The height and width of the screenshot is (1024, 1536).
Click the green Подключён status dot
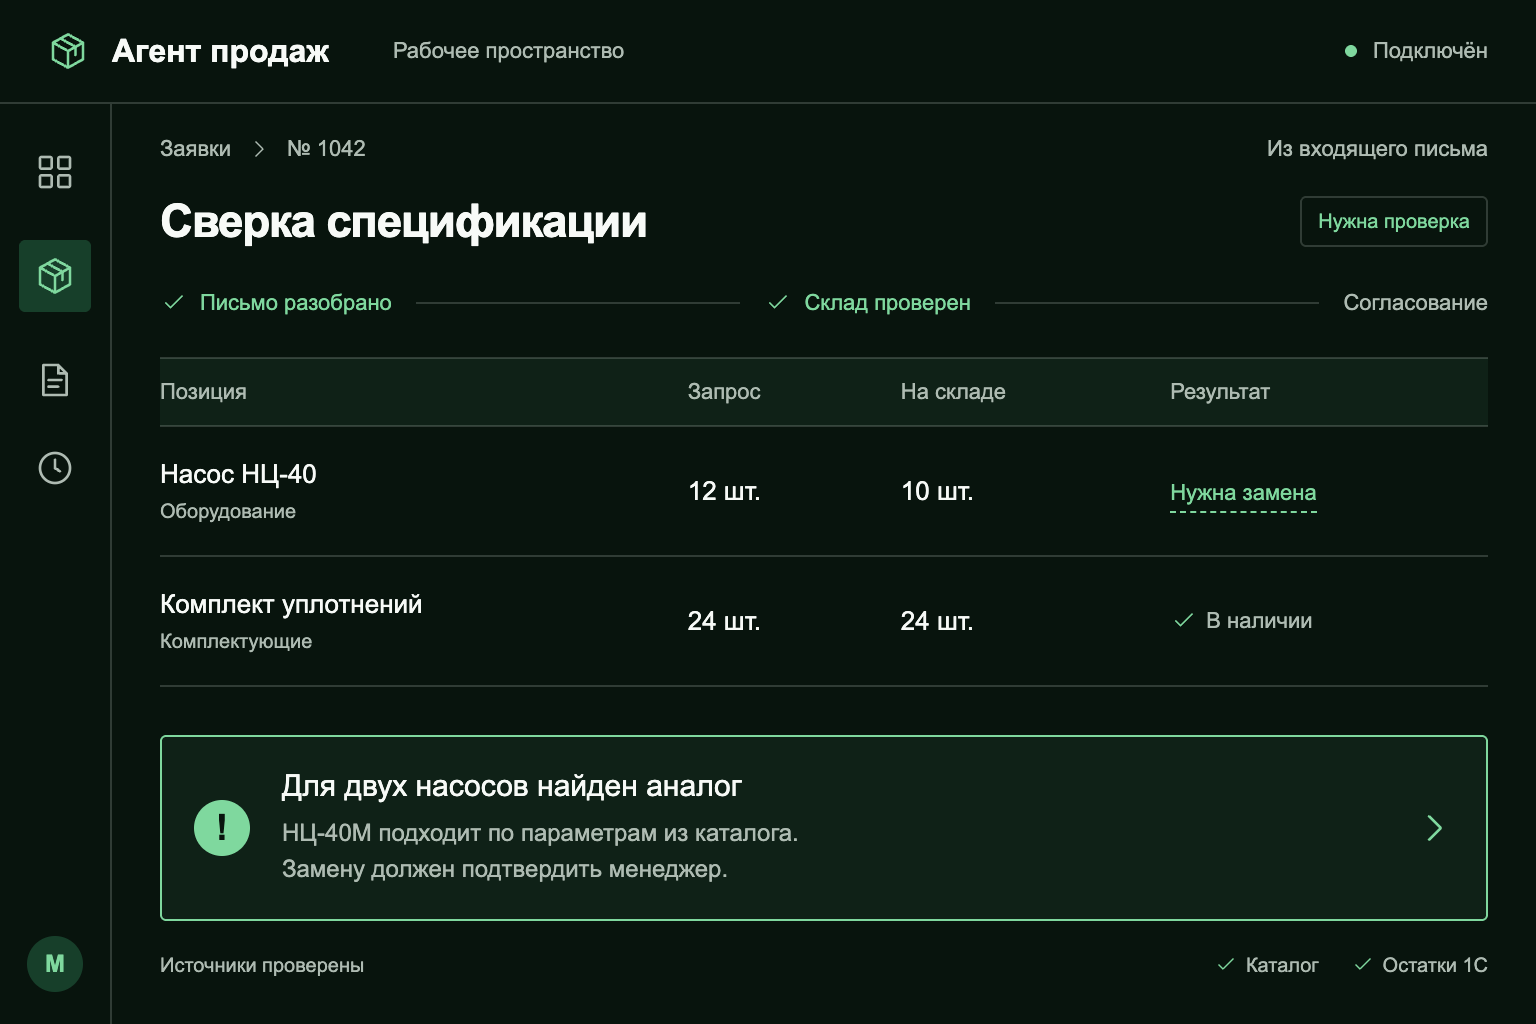[x=1351, y=51]
